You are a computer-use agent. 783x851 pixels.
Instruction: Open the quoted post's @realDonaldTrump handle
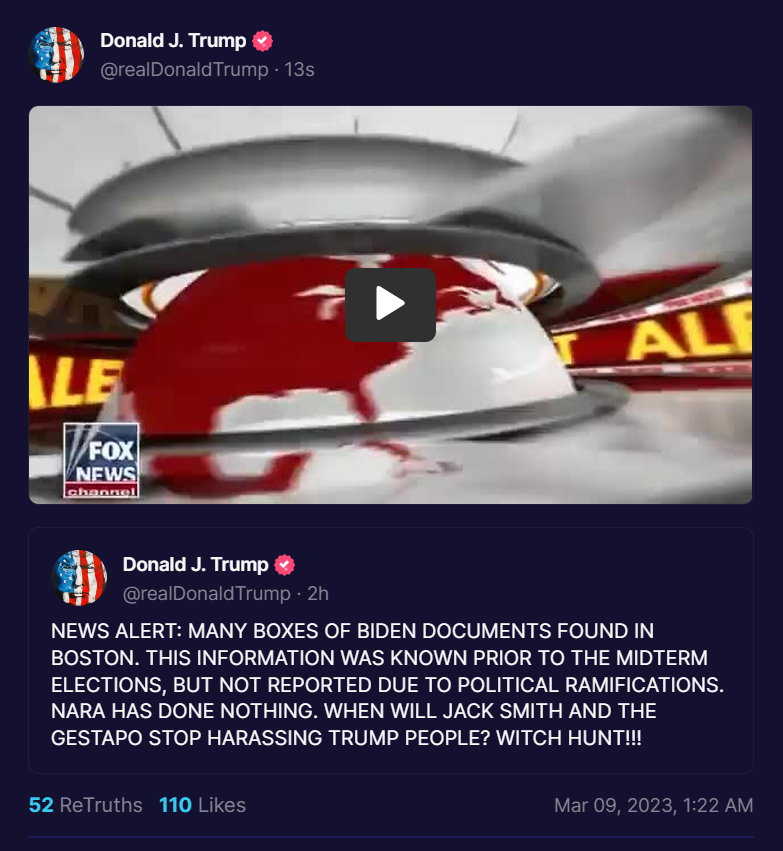click(207, 594)
